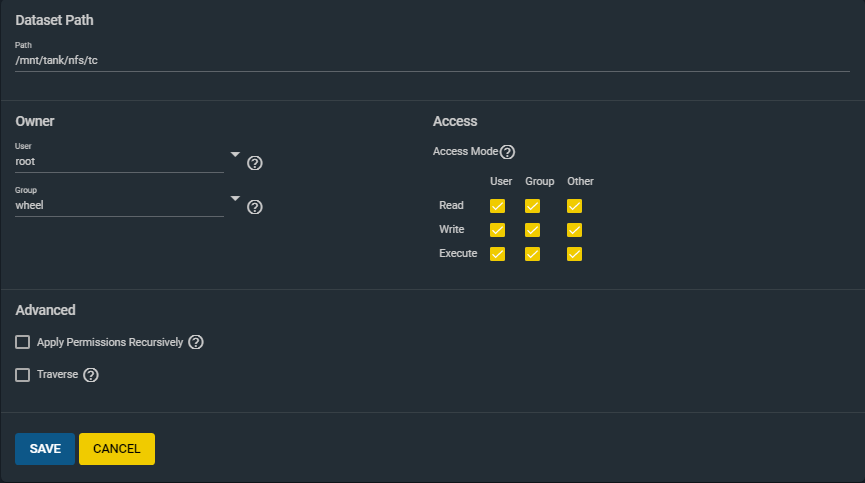Uncheck Write permission for Group
Image resolution: width=865 pixels, height=483 pixels.
coord(532,230)
